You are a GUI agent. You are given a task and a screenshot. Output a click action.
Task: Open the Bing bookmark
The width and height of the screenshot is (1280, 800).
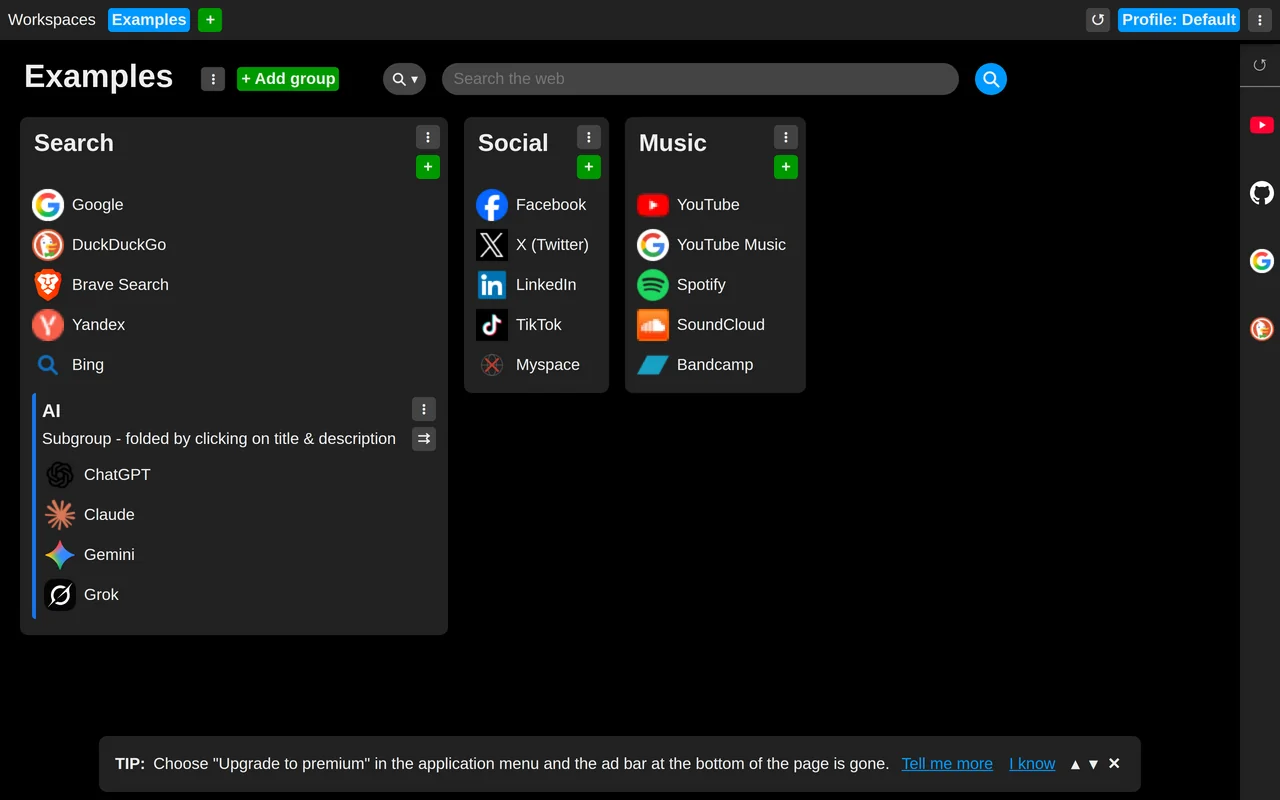tap(68, 364)
